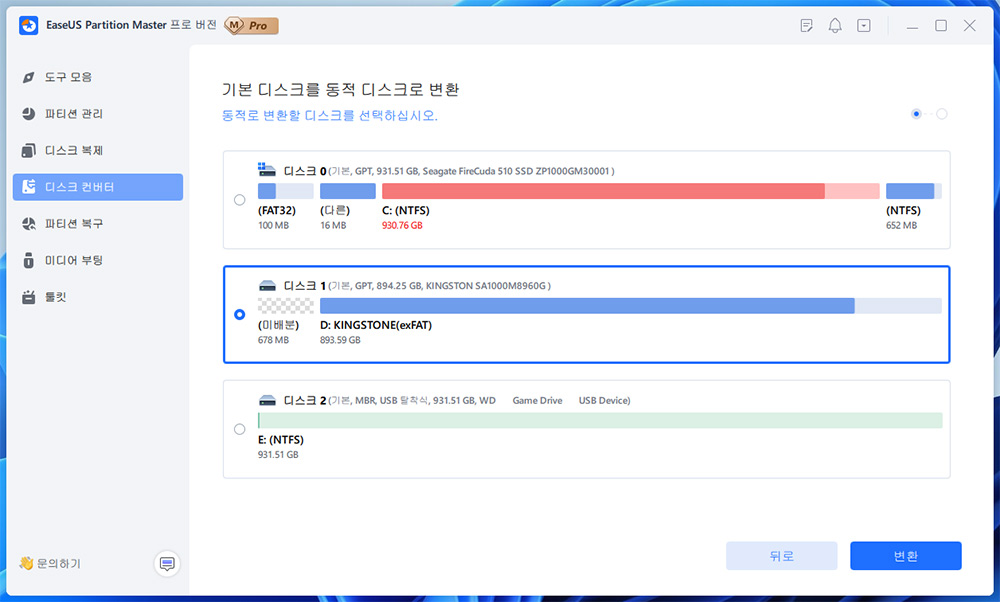Select the 디스크 0 radio button
This screenshot has height=602, width=1000.
tap(240, 200)
